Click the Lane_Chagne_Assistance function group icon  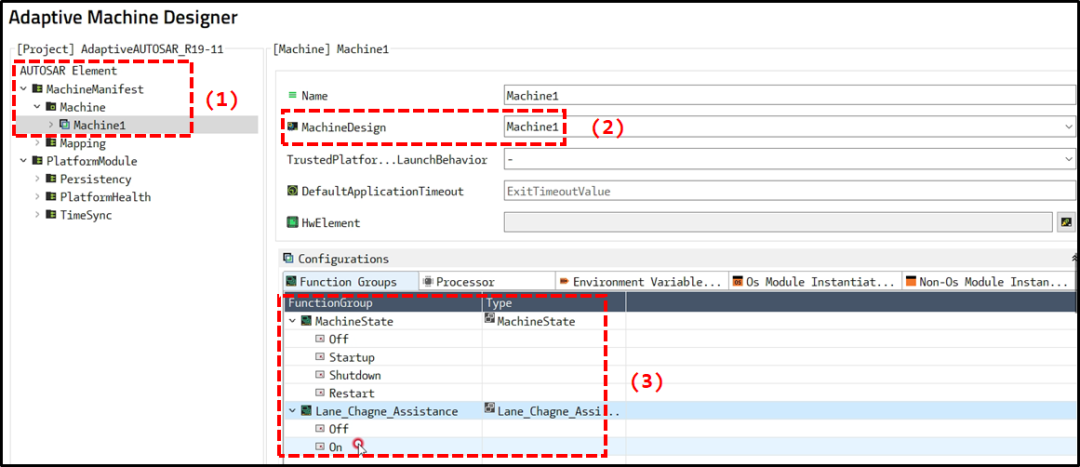[307, 411]
